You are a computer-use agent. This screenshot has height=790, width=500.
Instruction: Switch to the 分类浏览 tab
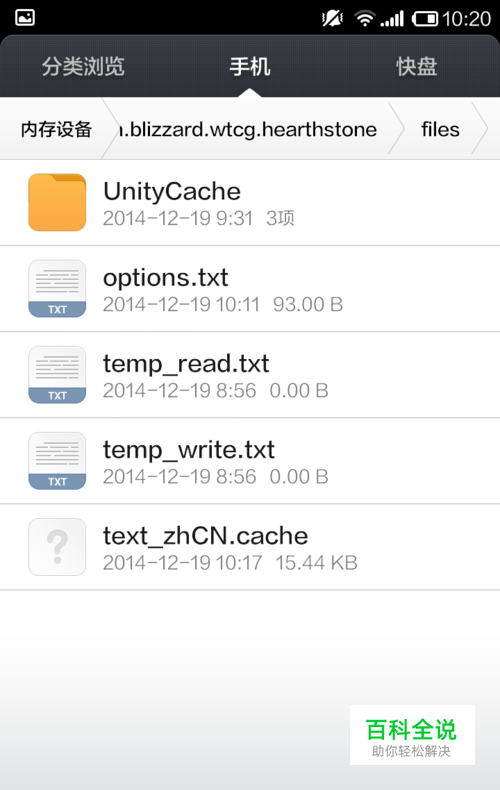(x=83, y=67)
